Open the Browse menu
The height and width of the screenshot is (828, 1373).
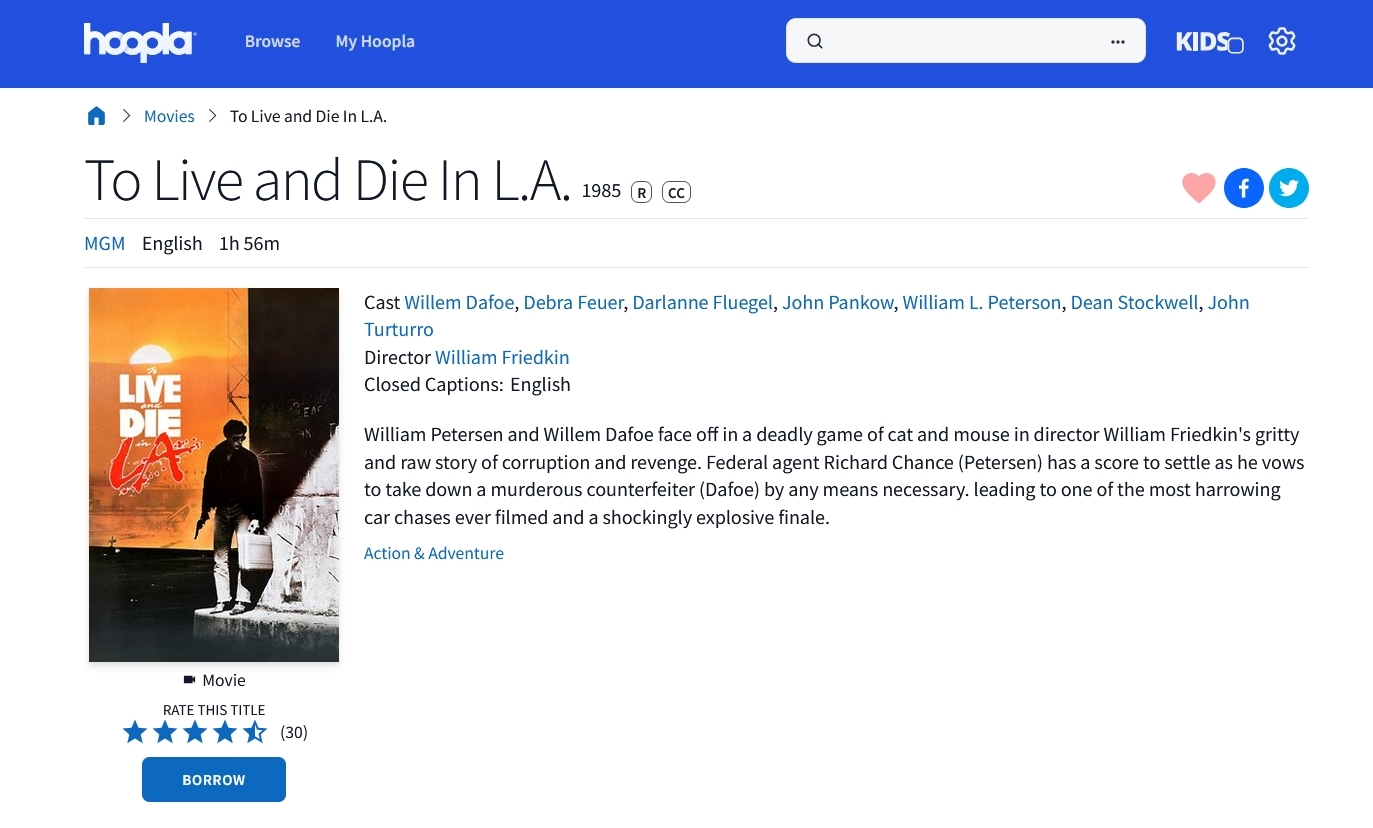pyautogui.click(x=272, y=41)
